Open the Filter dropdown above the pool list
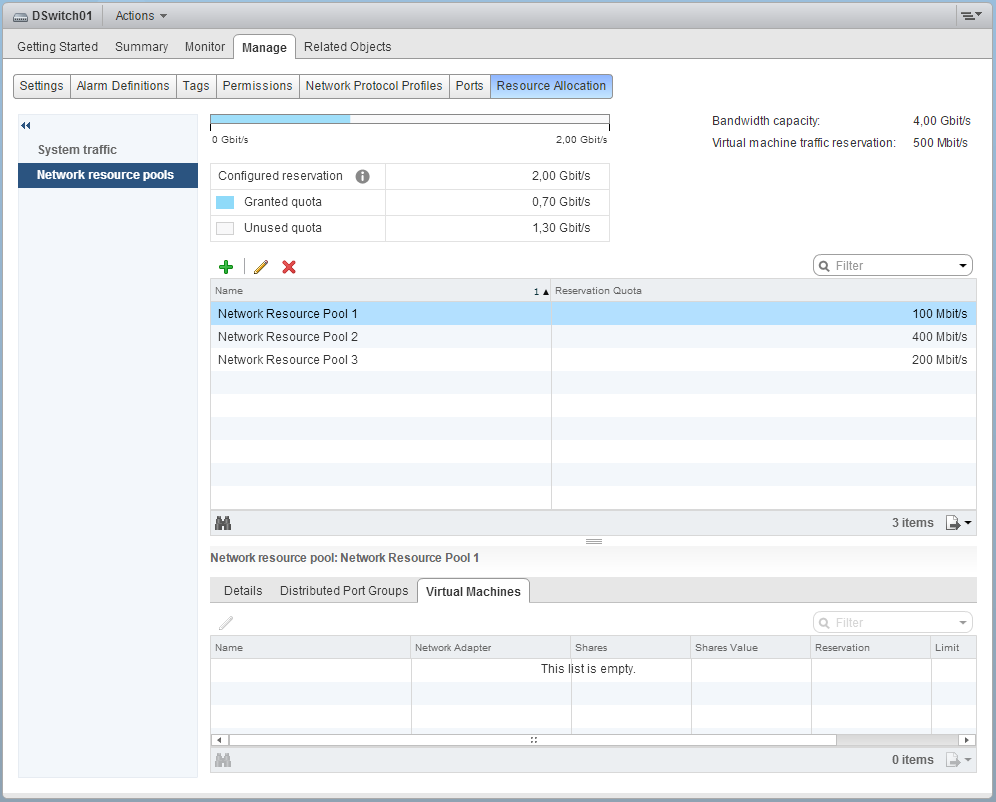This screenshot has height=802, width=996. [961, 264]
